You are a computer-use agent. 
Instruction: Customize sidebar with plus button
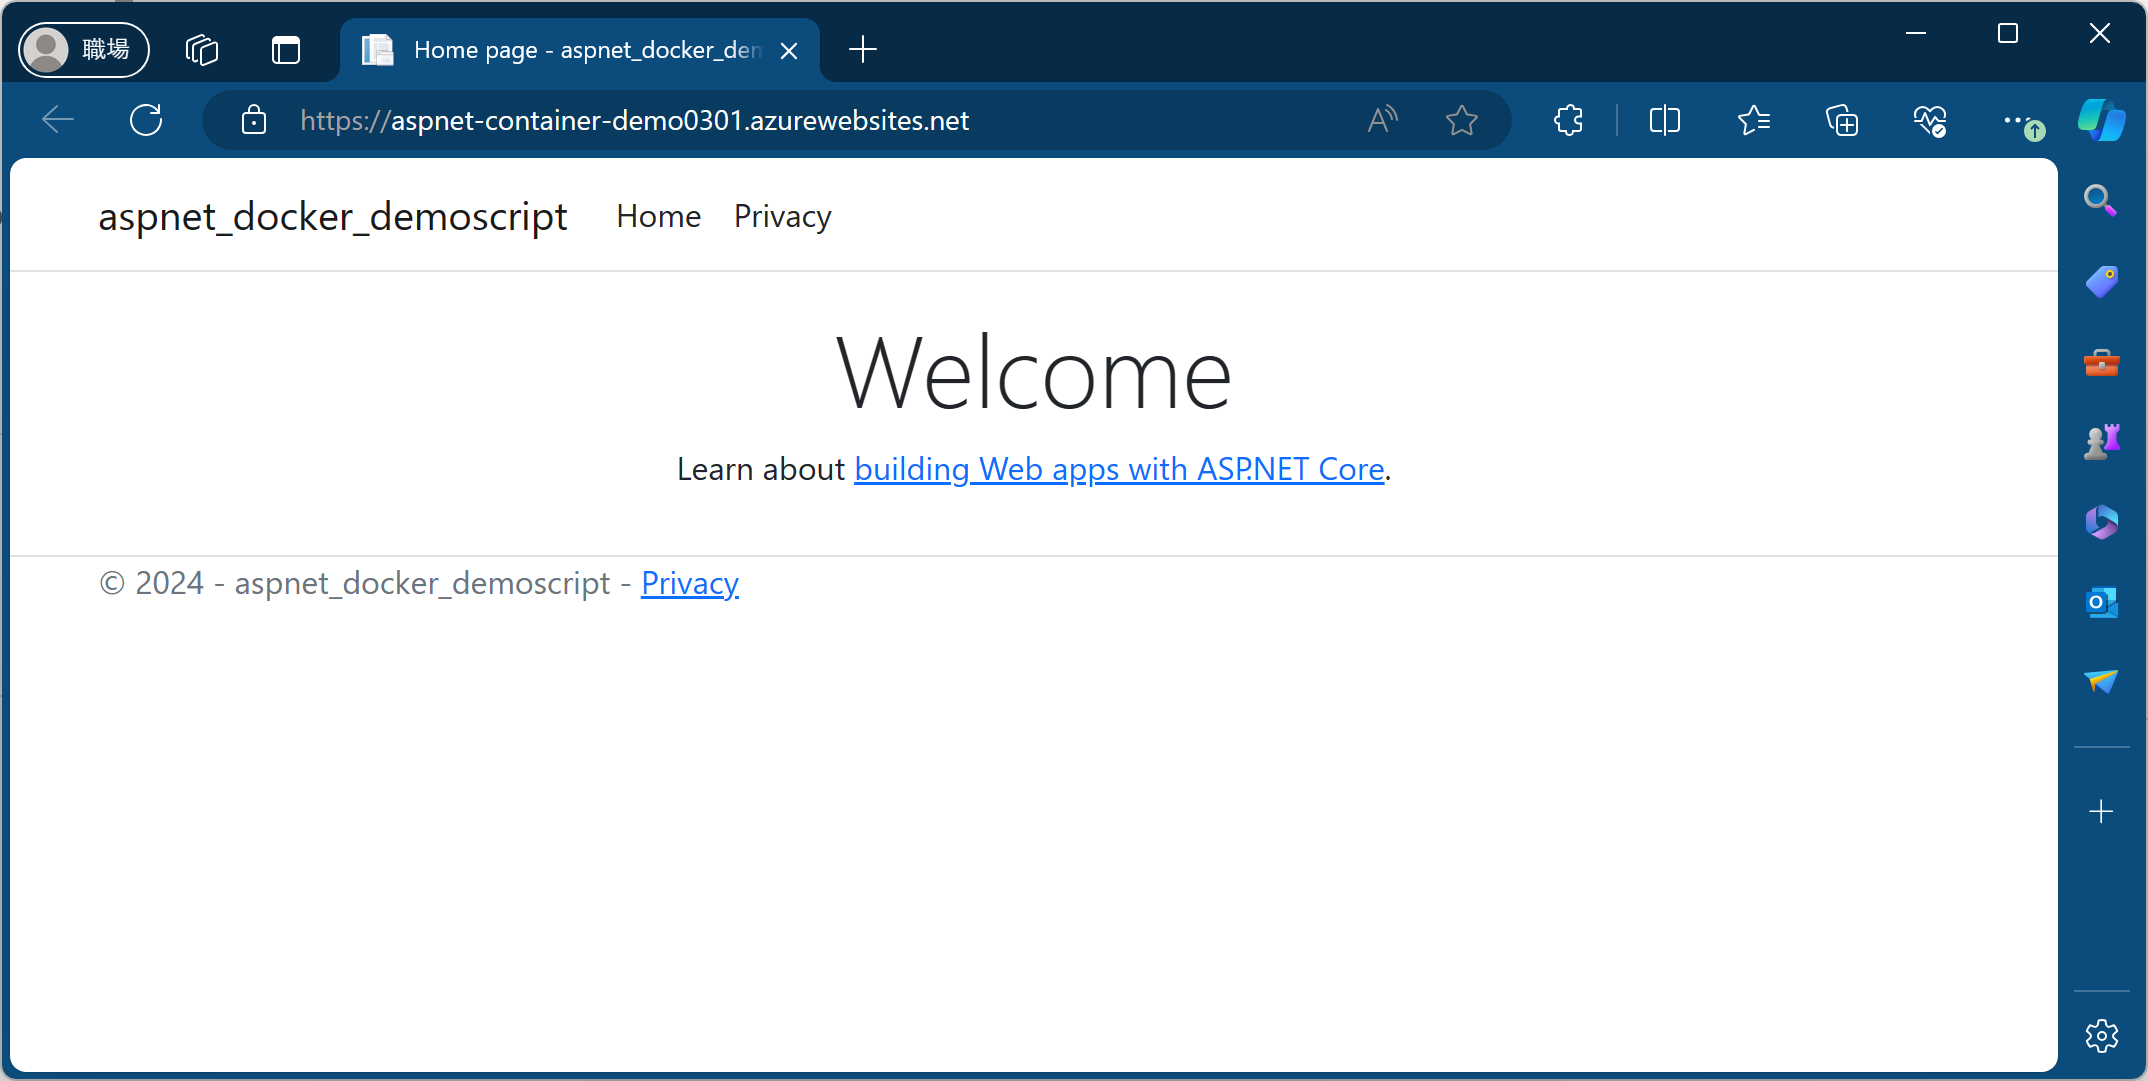click(x=2101, y=811)
